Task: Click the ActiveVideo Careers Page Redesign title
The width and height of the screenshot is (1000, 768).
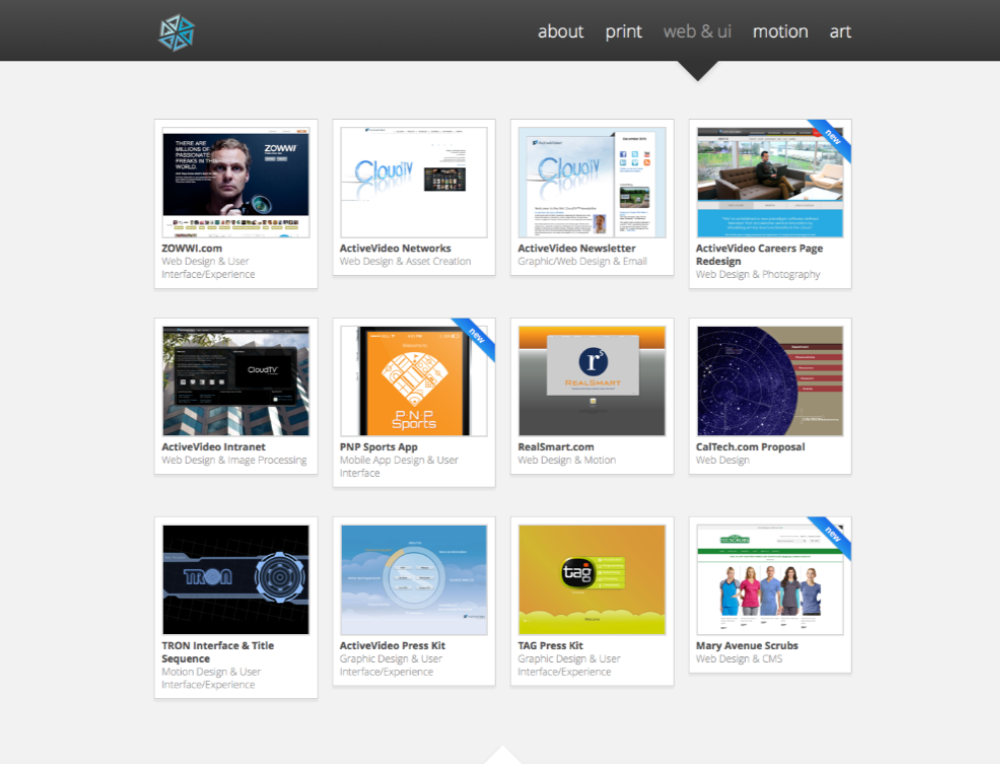Action: click(760, 255)
